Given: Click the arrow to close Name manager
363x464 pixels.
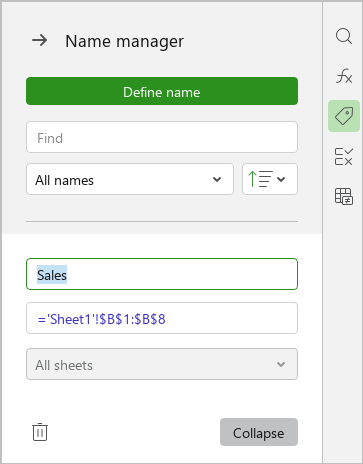Looking at the screenshot, I should (40, 41).
